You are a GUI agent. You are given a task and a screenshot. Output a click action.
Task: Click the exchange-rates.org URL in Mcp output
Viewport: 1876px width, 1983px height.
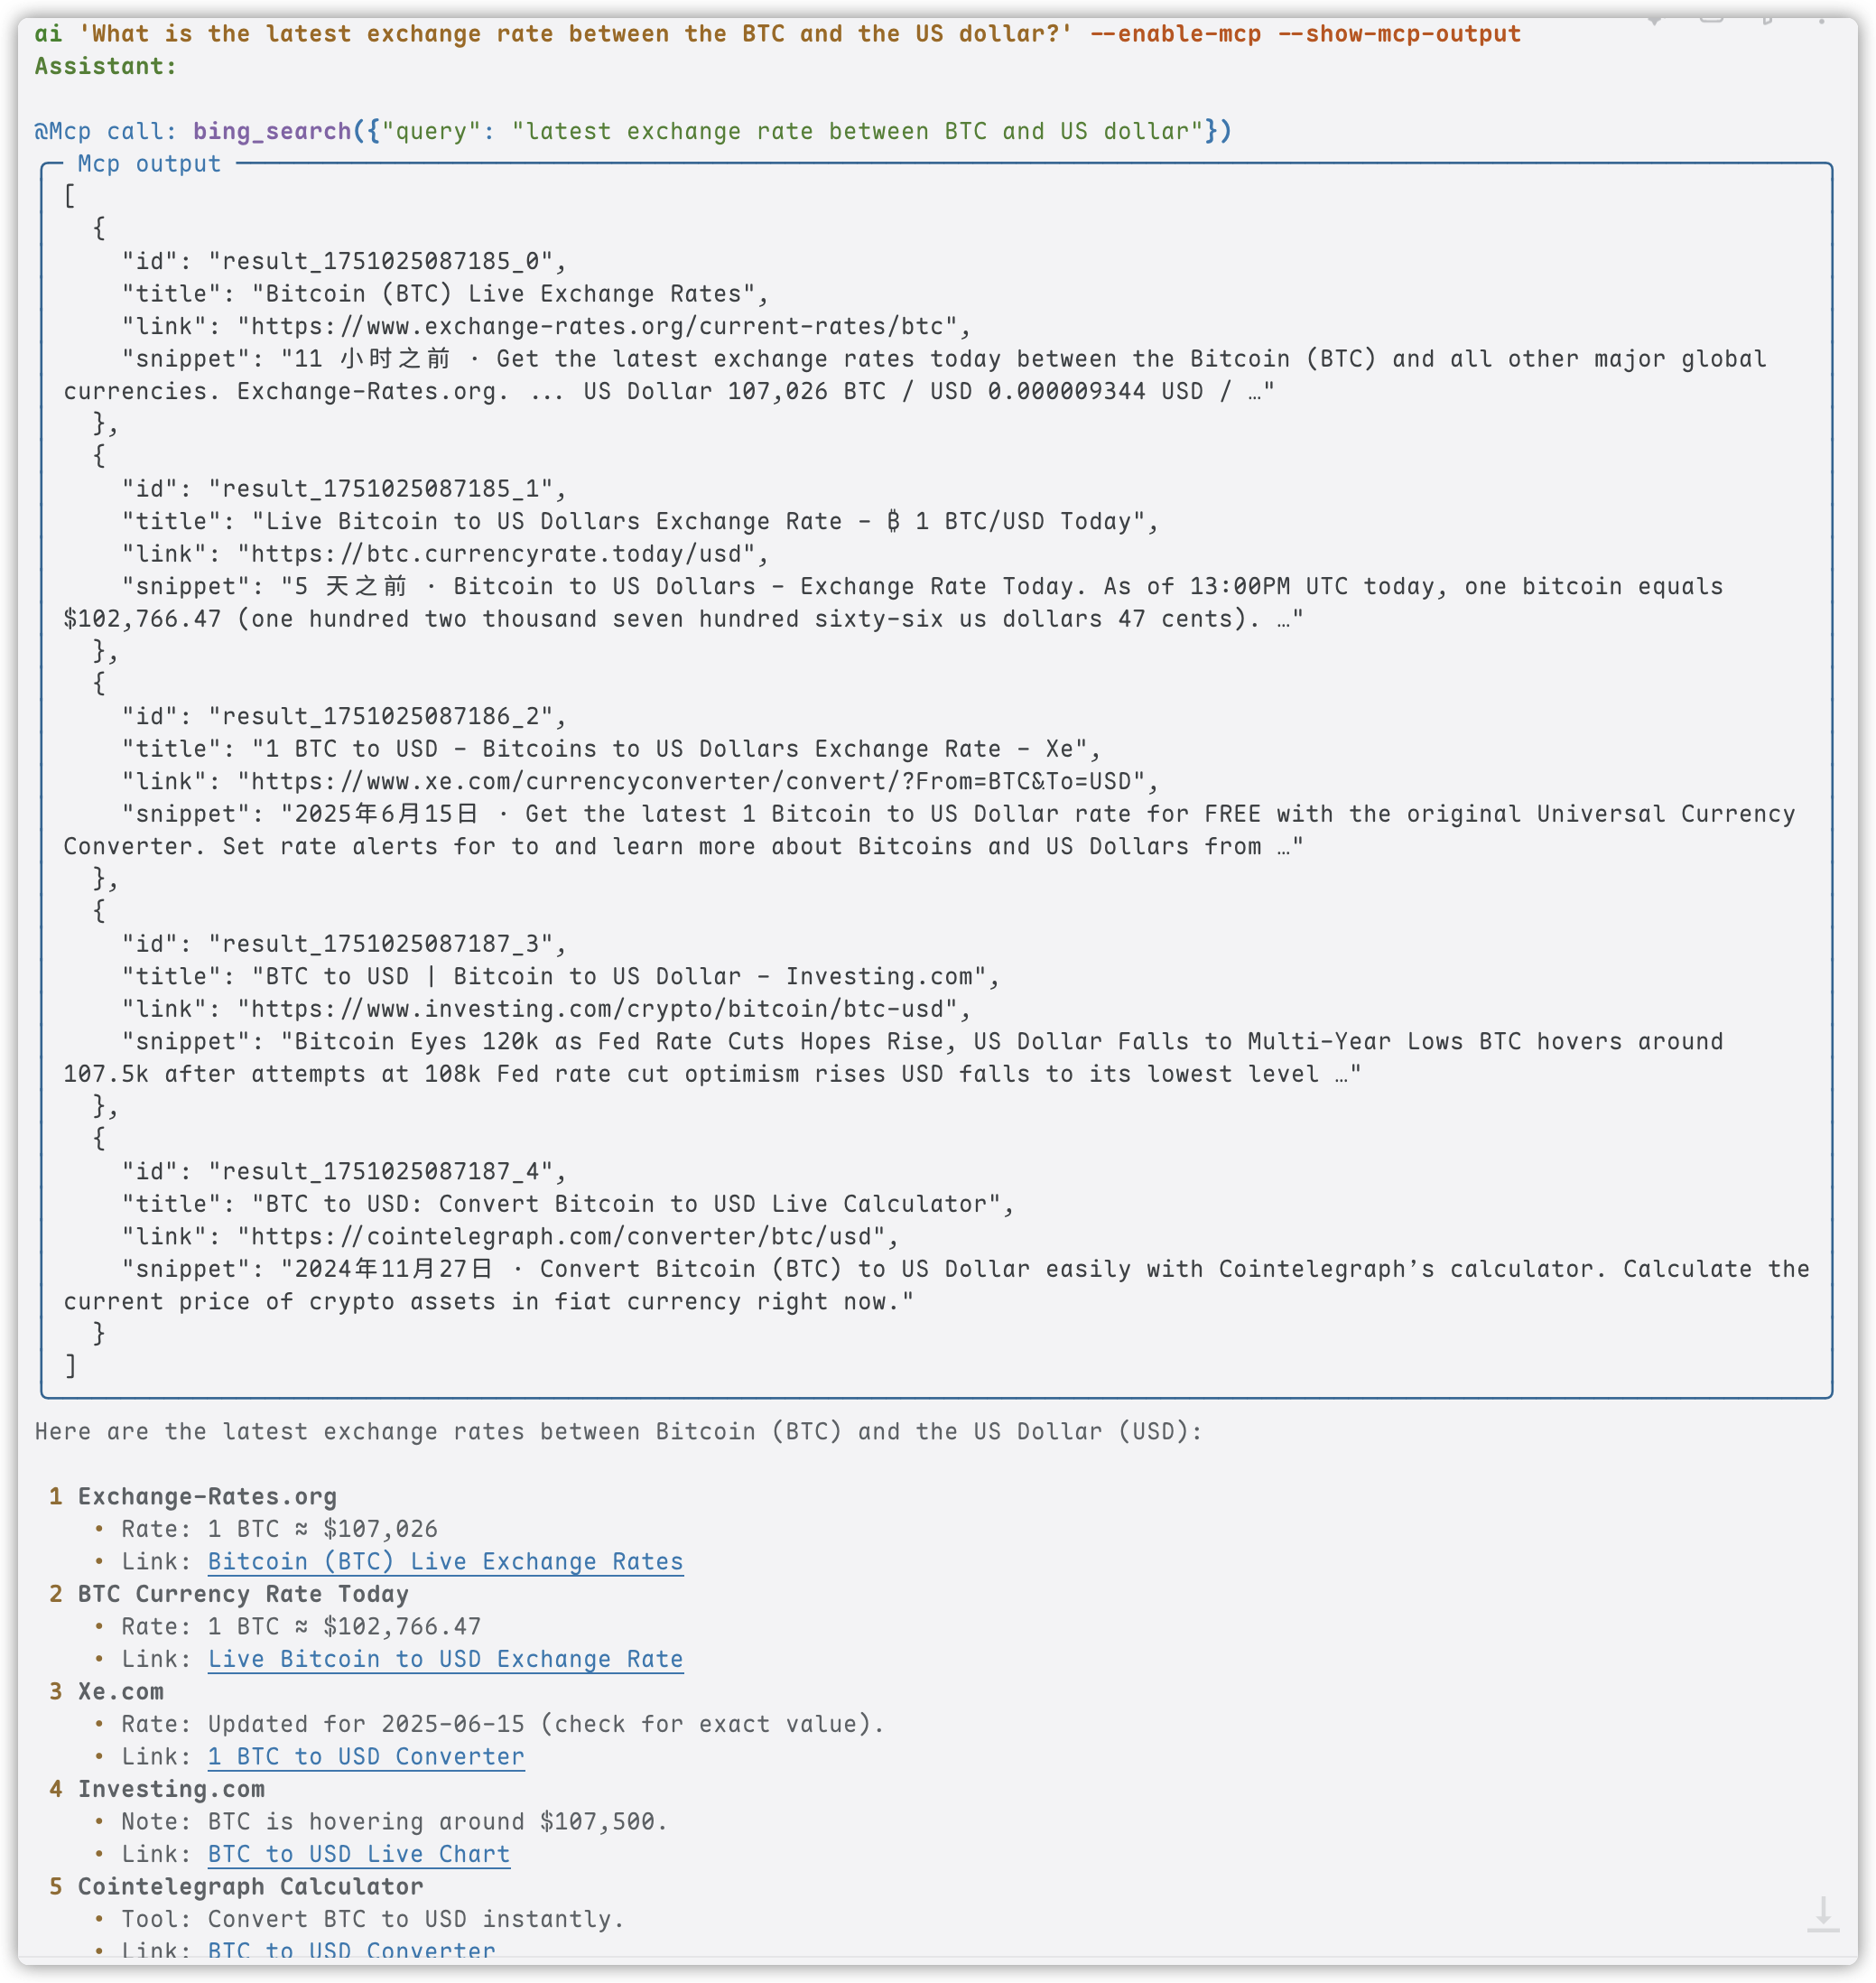pos(597,326)
